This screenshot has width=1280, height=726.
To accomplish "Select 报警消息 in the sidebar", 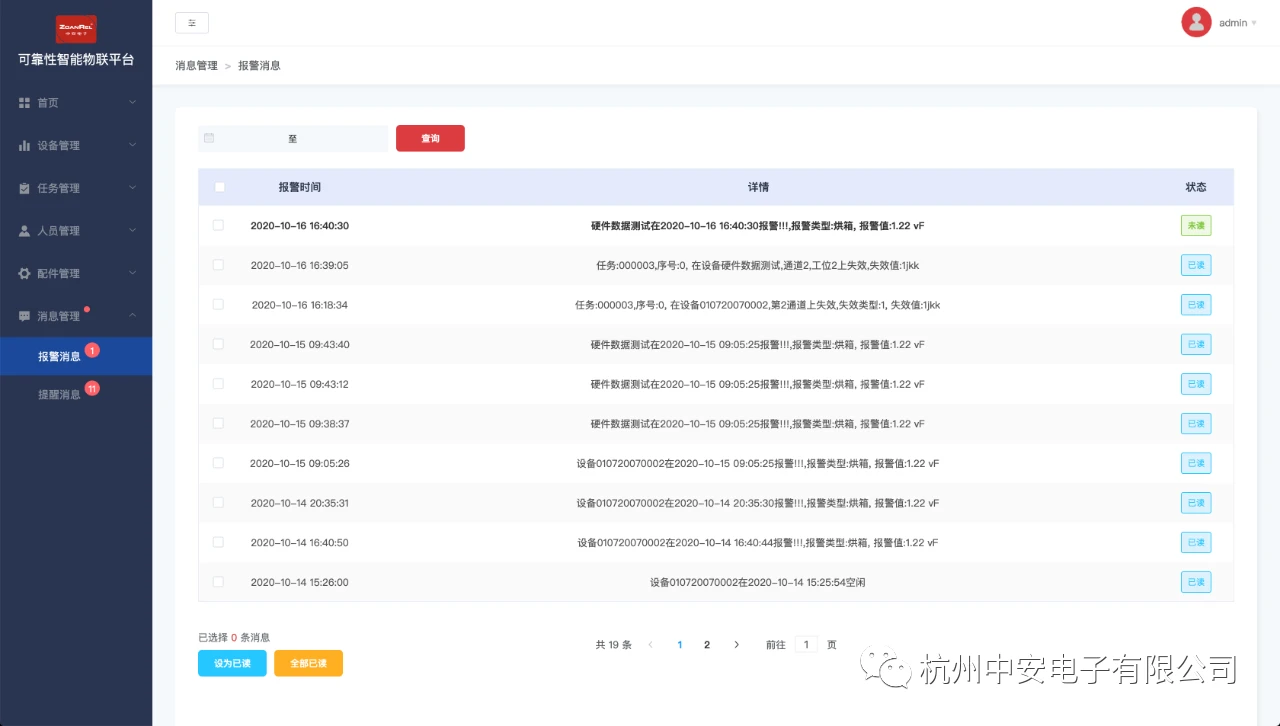I will (59, 357).
